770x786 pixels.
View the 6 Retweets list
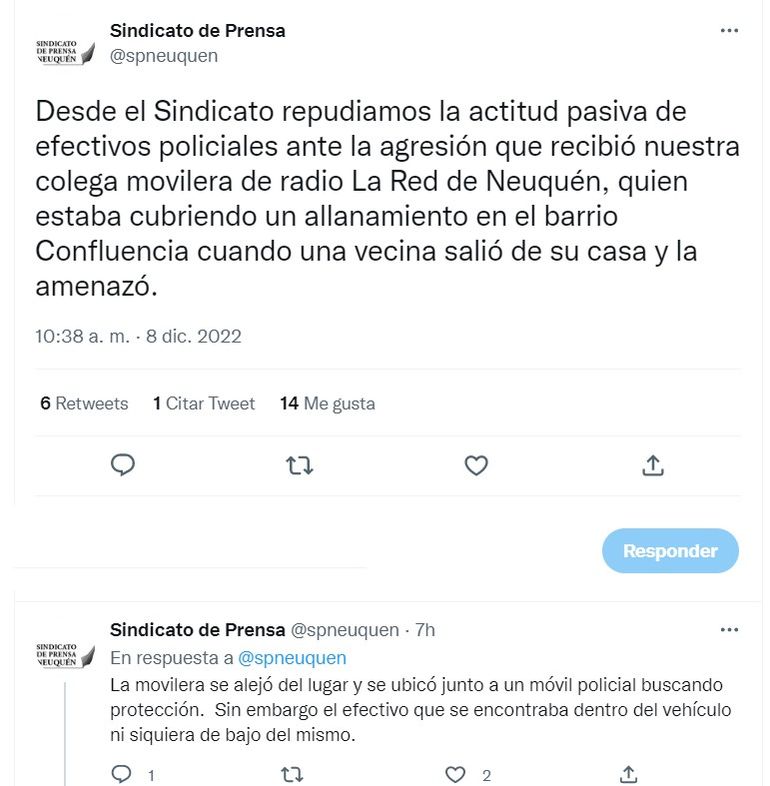84,404
